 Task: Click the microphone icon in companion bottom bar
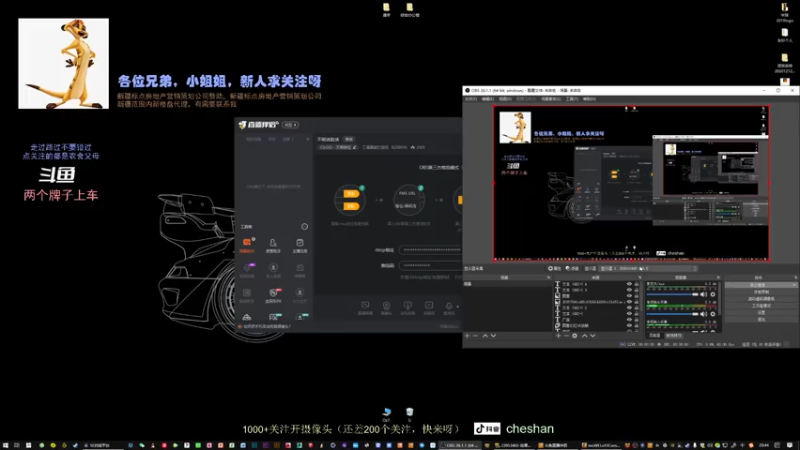(x=449, y=307)
